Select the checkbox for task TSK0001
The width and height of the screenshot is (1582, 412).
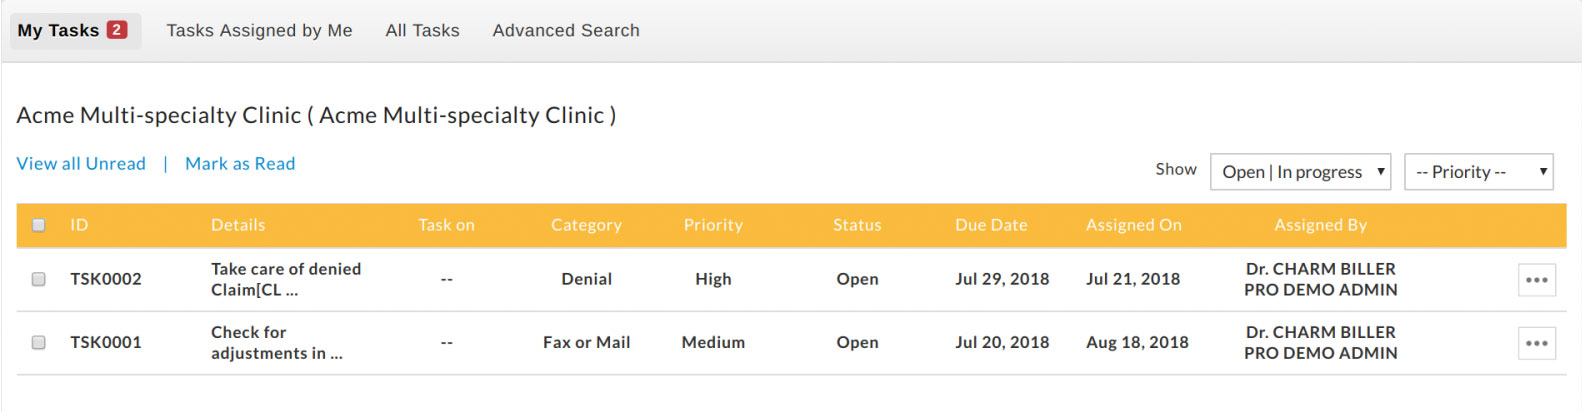(x=39, y=342)
